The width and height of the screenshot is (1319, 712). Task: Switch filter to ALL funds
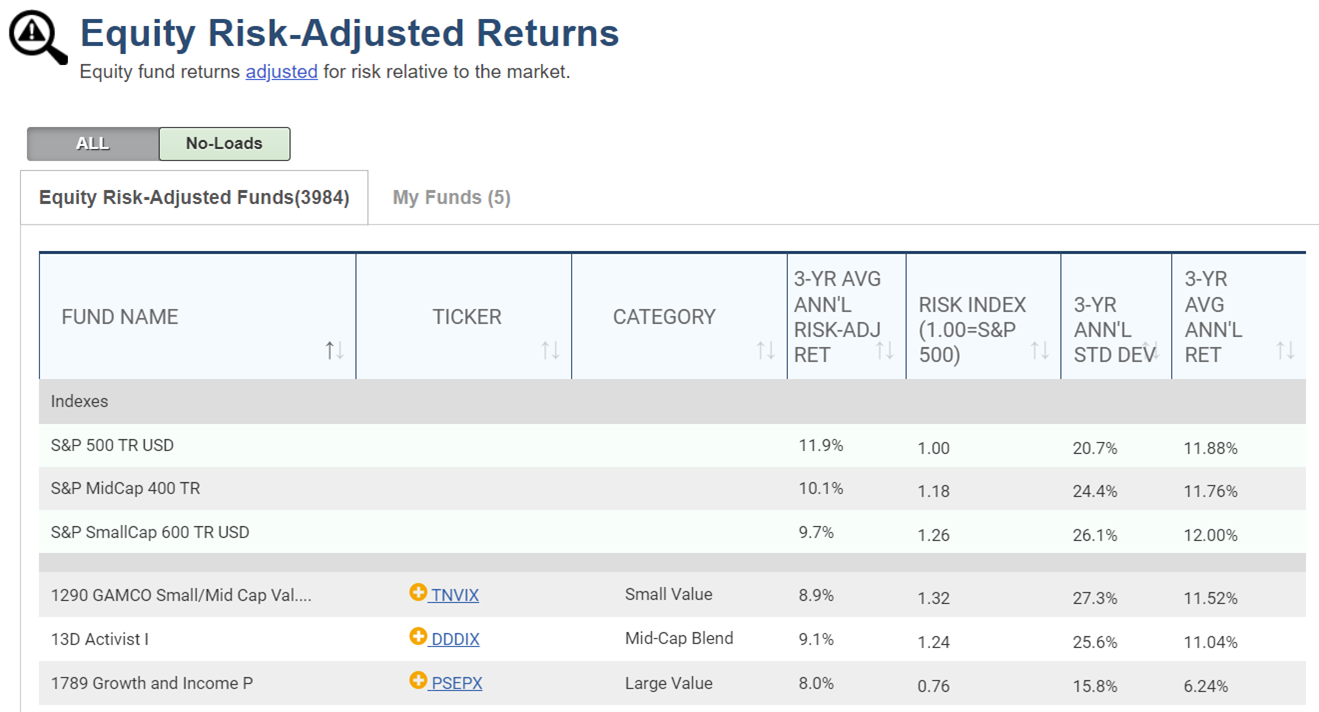pyautogui.click(x=93, y=144)
